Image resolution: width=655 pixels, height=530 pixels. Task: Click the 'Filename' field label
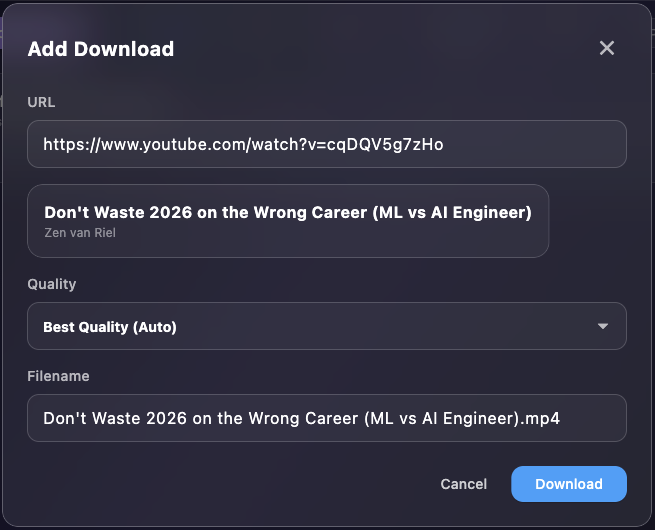[x=58, y=376]
